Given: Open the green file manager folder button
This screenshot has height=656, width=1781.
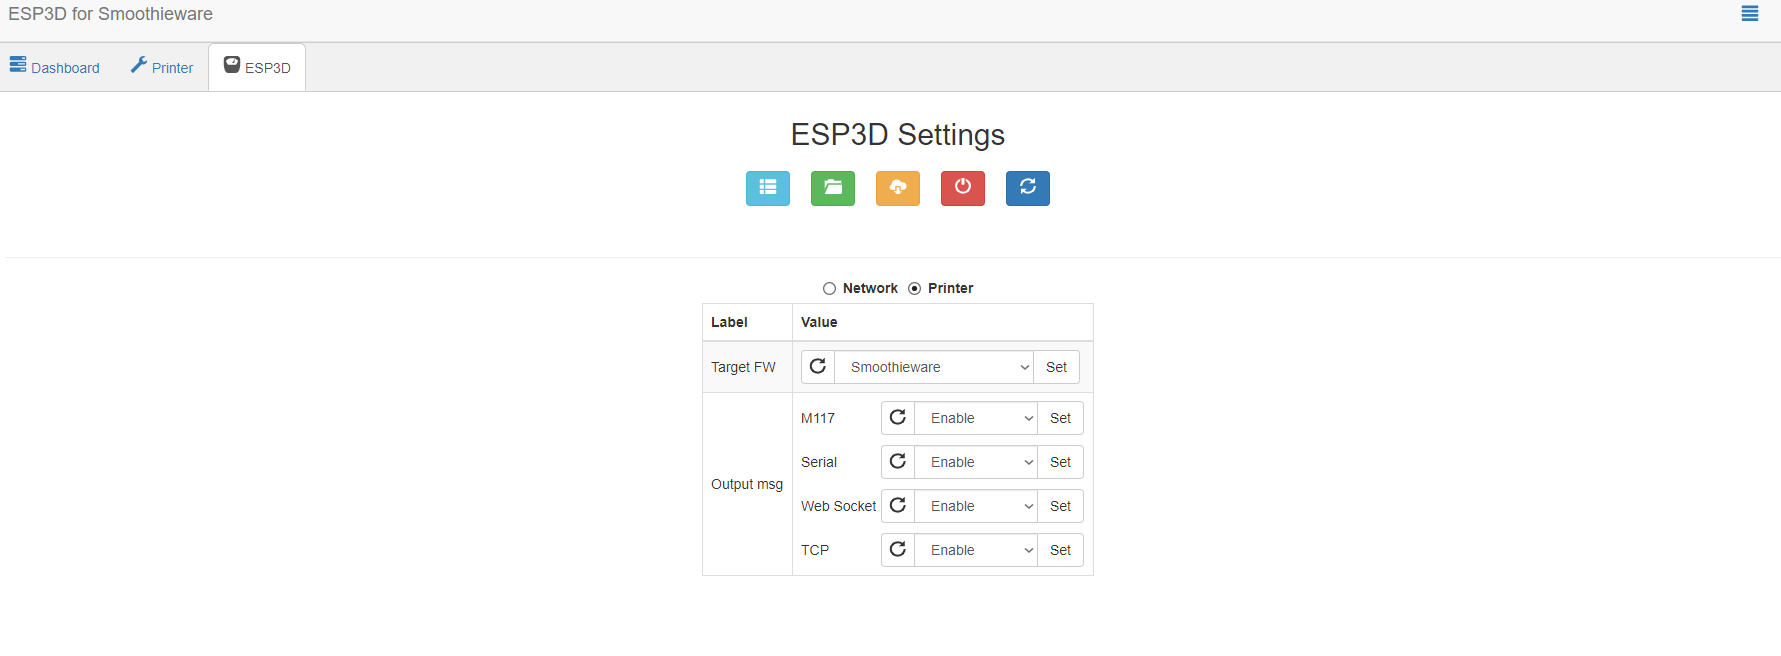Looking at the screenshot, I should 833,188.
